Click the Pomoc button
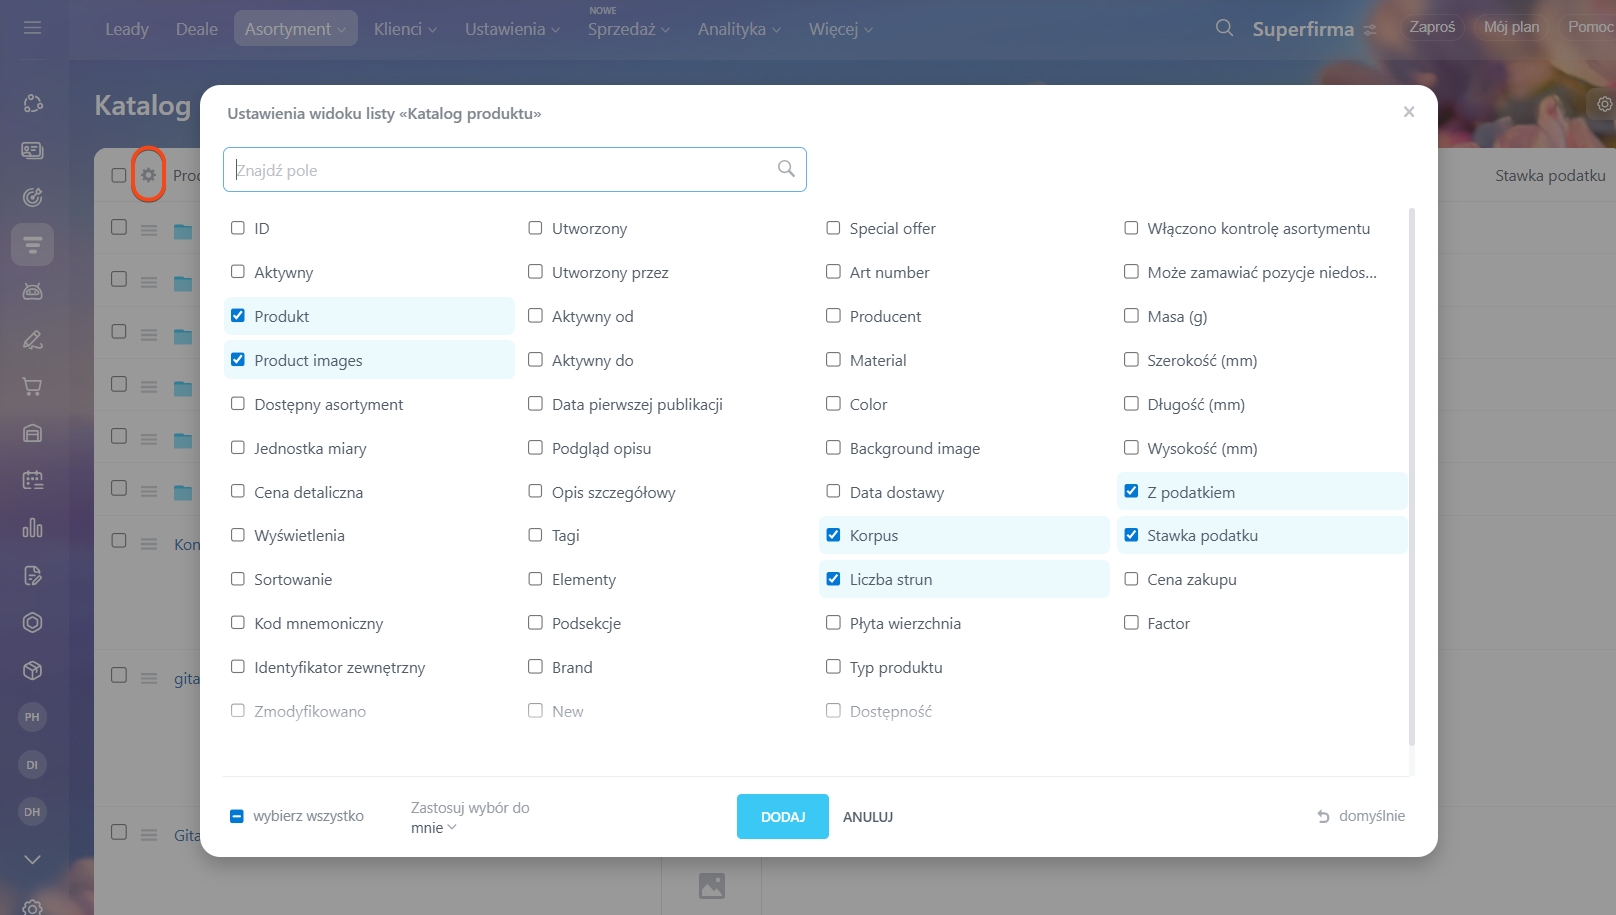 (1589, 27)
